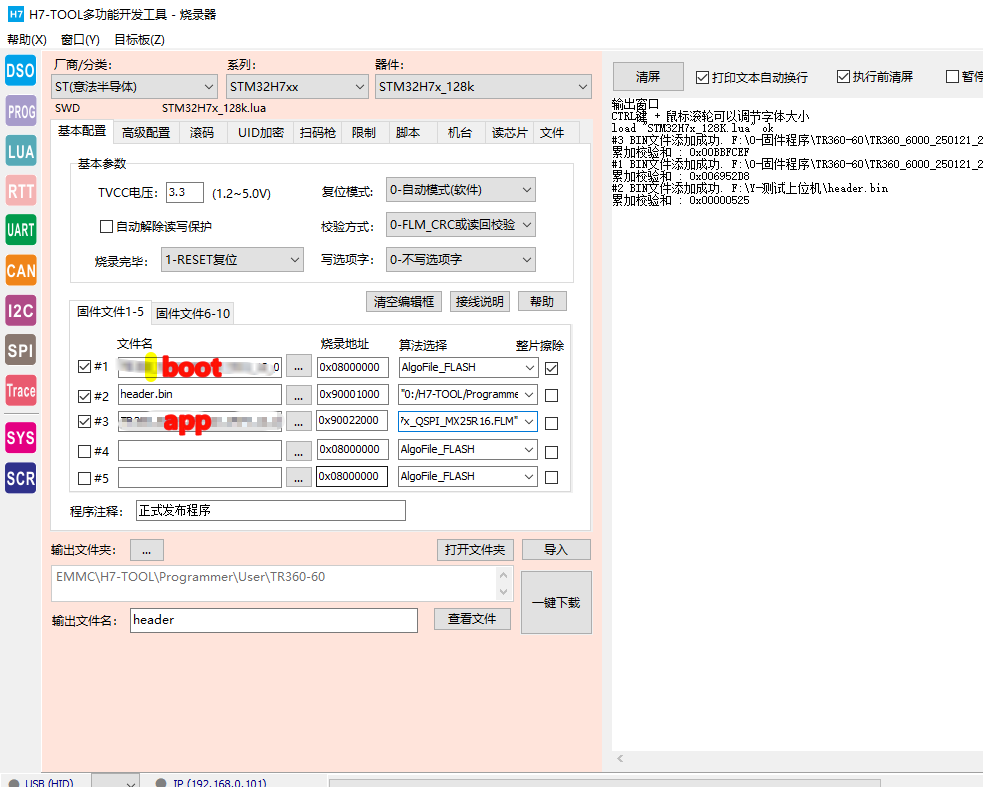Click the 一键下载 button

556,603
